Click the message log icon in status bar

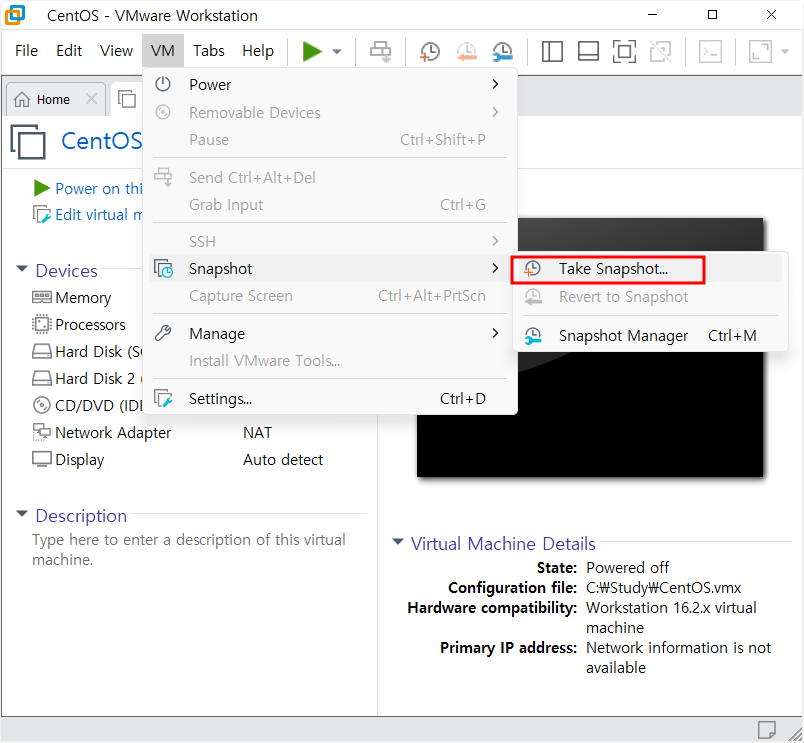pyautogui.click(x=766, y=729)
